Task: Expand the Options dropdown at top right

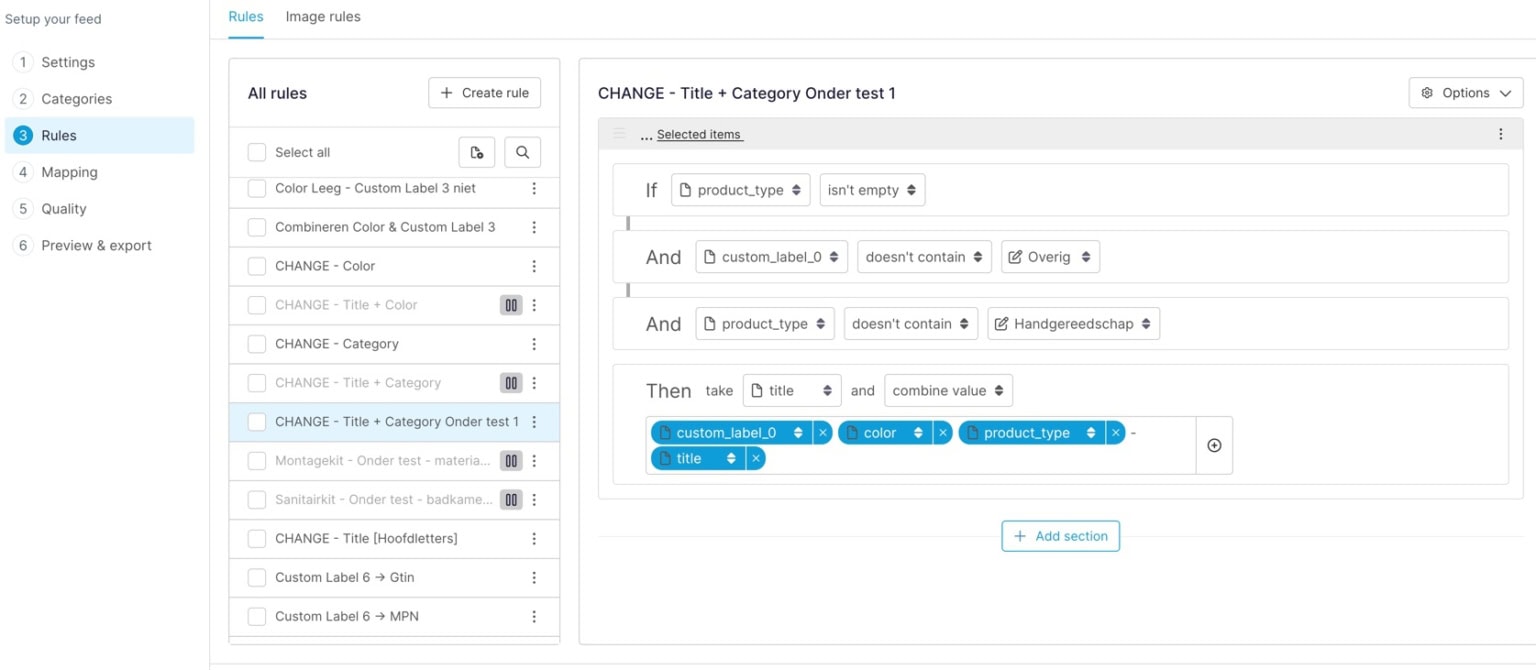Action: click(x=1465, y=92)
